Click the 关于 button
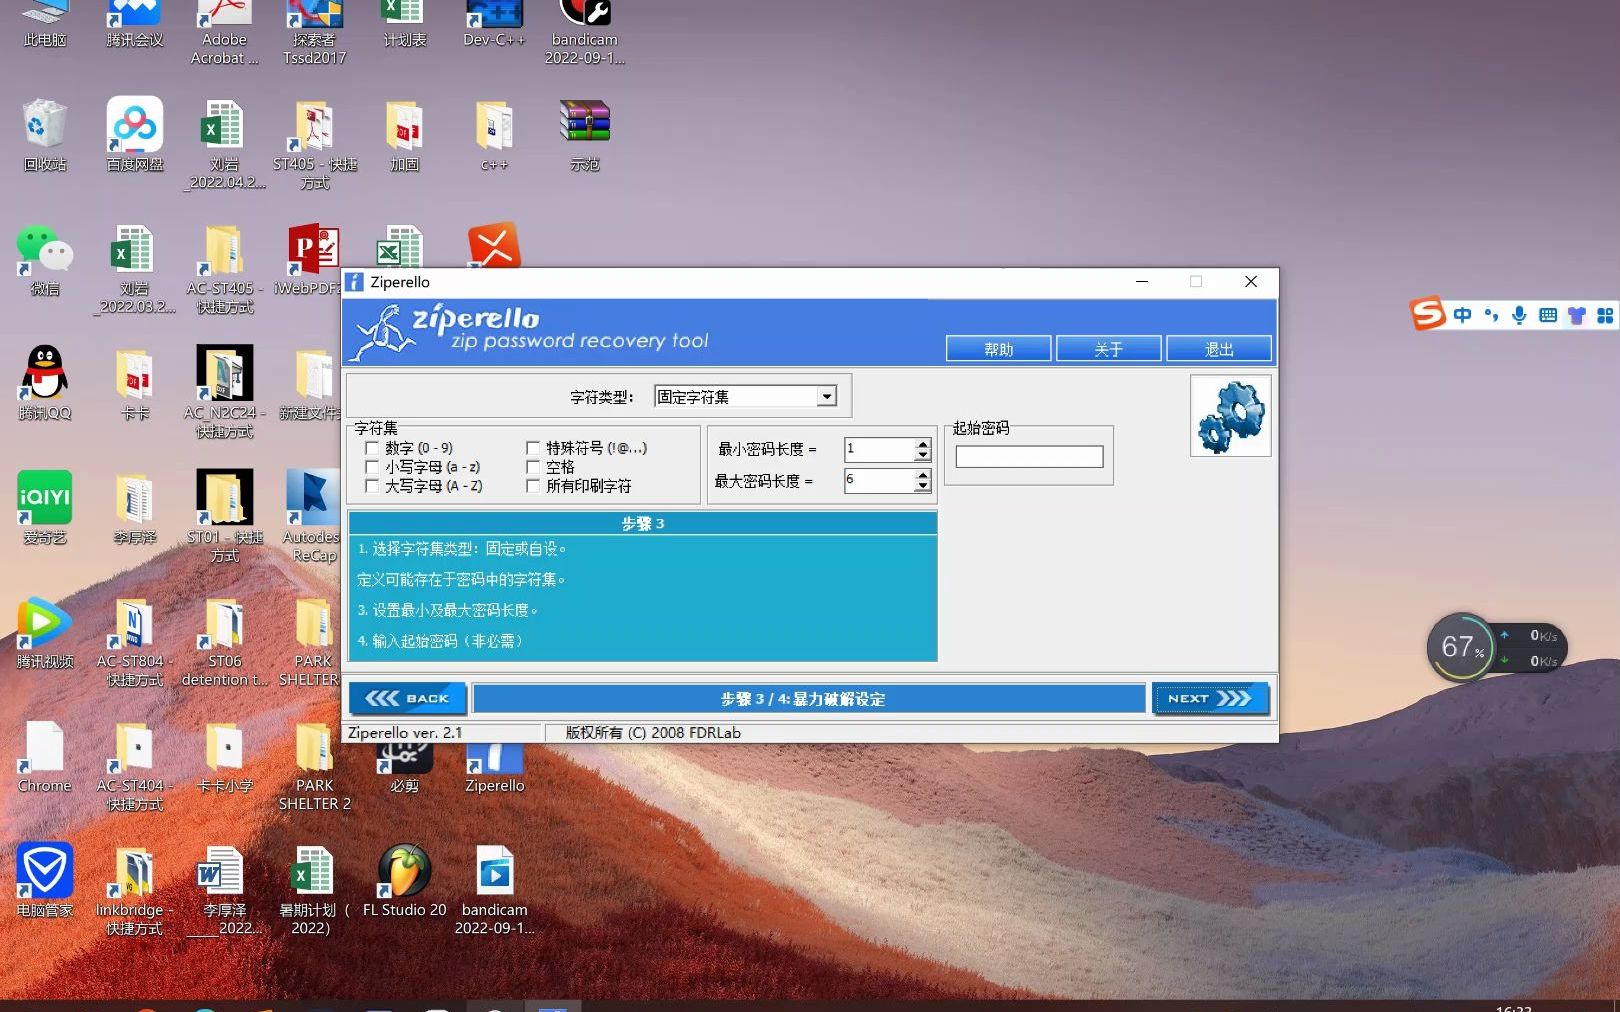Image resolution: width=1620 pixels, height=1012 pixels. tap(1108, 349)
